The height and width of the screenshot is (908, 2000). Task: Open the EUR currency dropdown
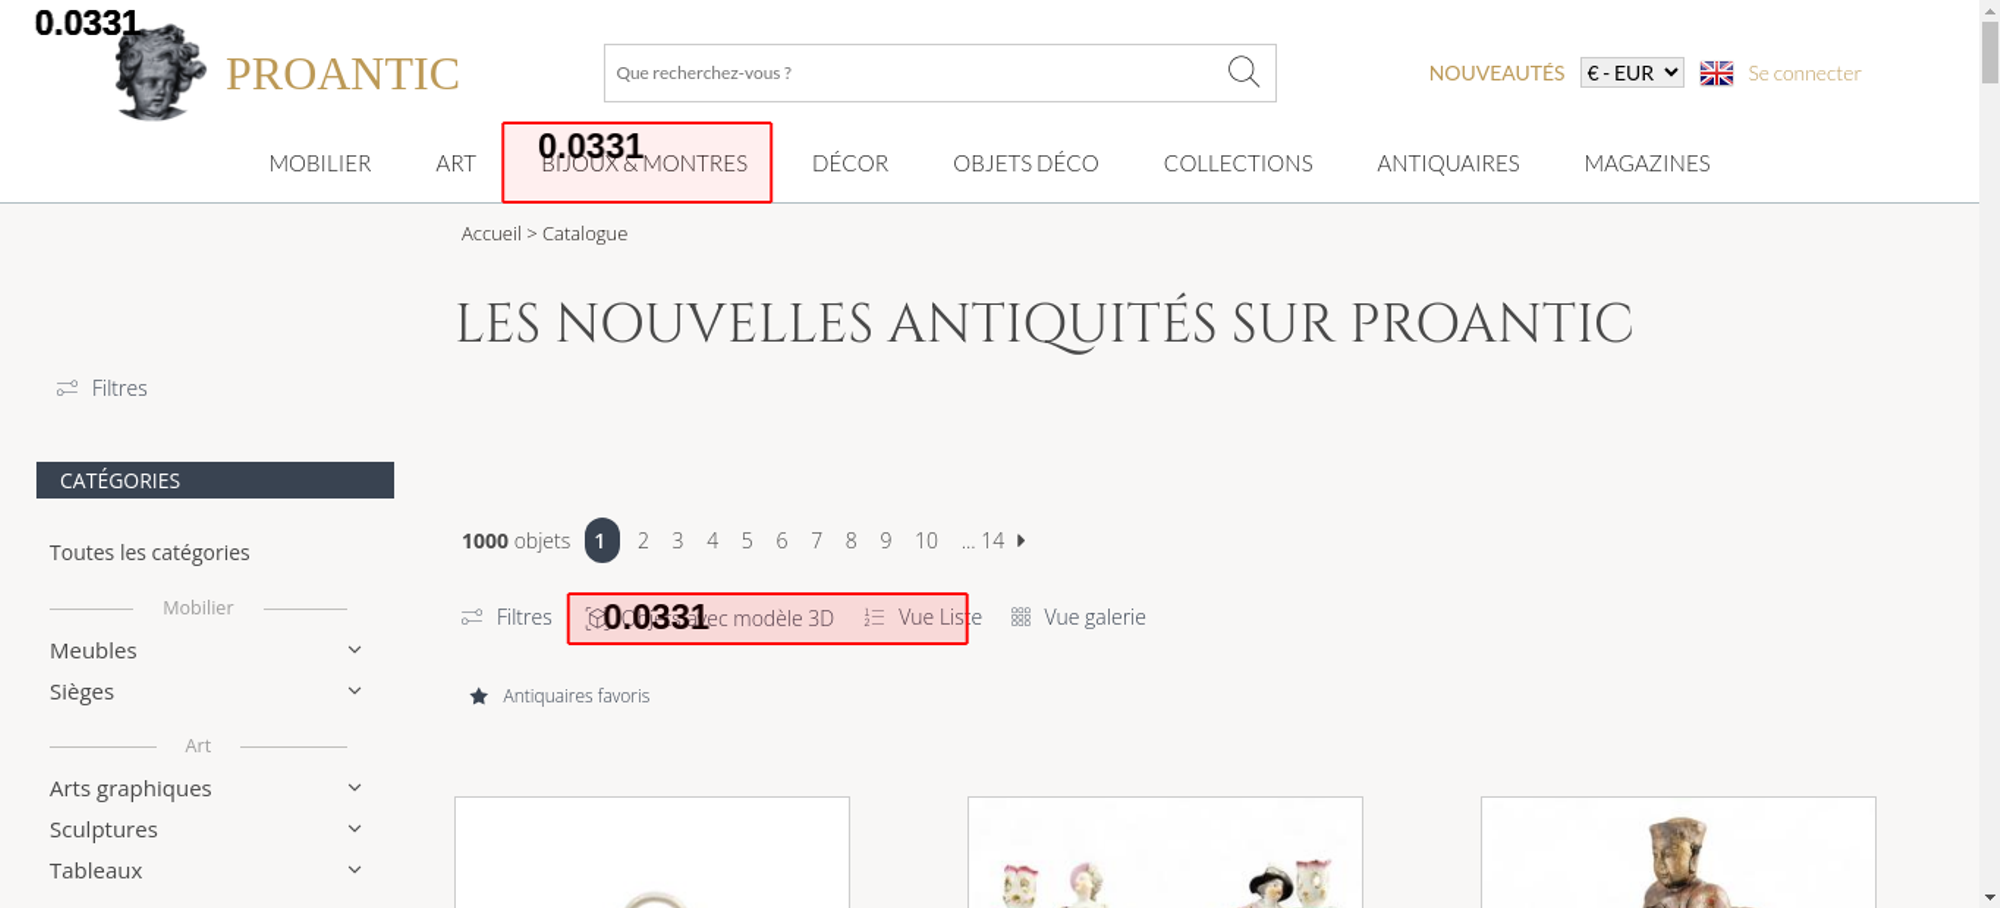click(1631, 73)
